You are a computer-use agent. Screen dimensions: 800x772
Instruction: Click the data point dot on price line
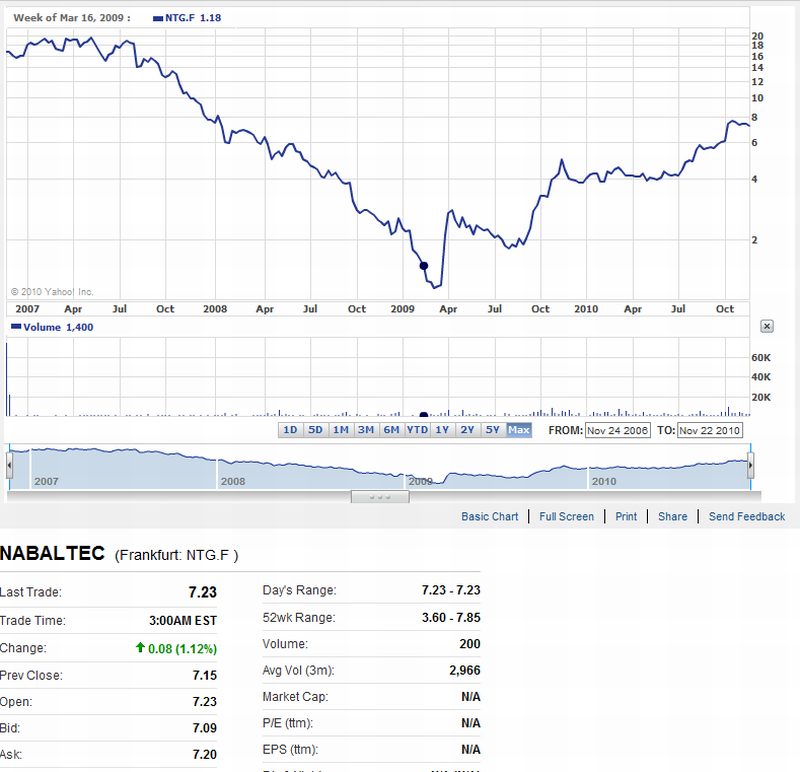click(423, 266)
